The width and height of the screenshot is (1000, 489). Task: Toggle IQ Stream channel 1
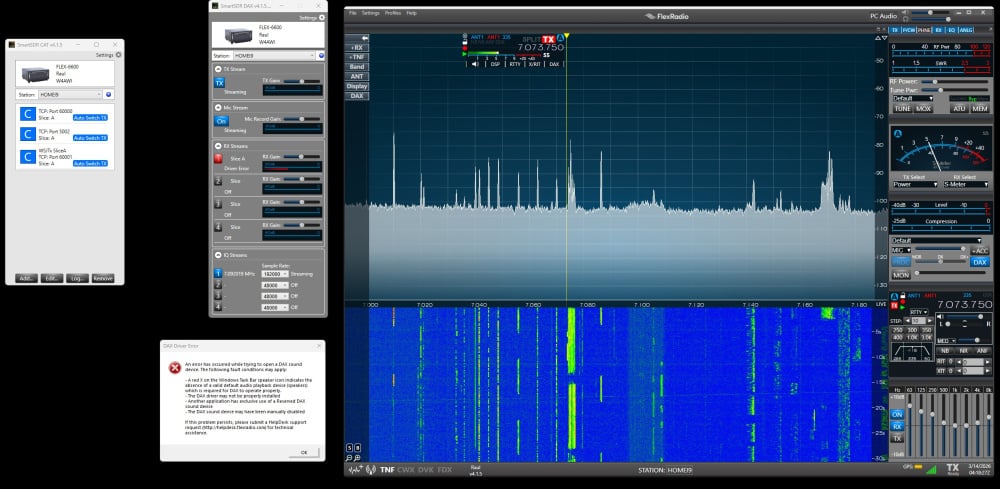(218, 274)
